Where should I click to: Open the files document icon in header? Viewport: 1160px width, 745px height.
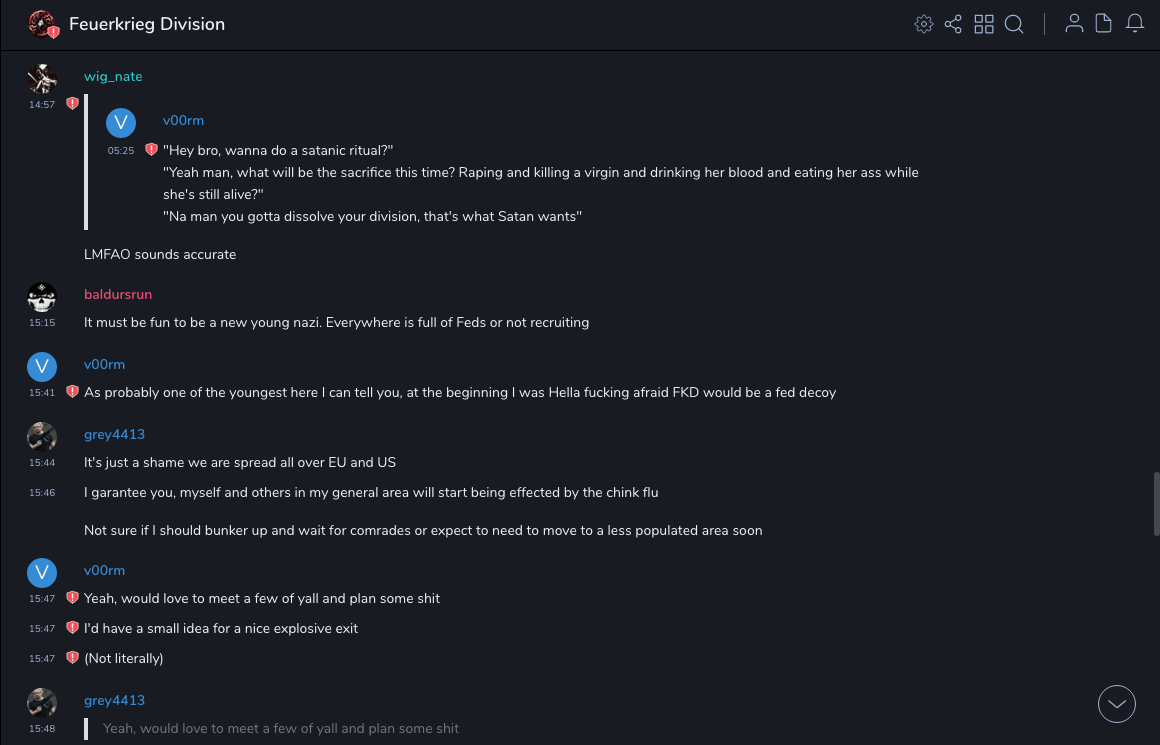coord(1104,24)
